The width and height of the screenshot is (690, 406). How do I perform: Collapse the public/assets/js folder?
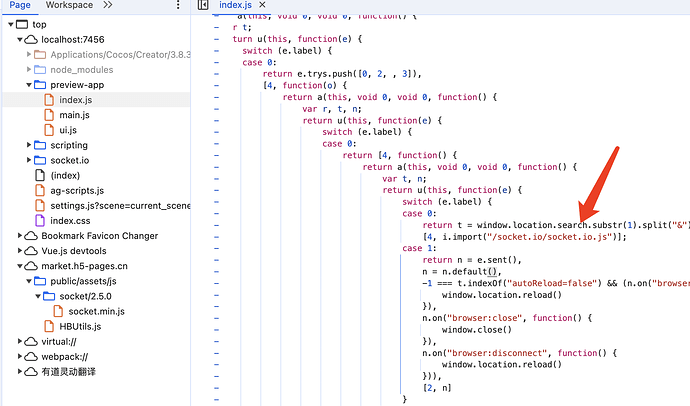tap(29, 281)
